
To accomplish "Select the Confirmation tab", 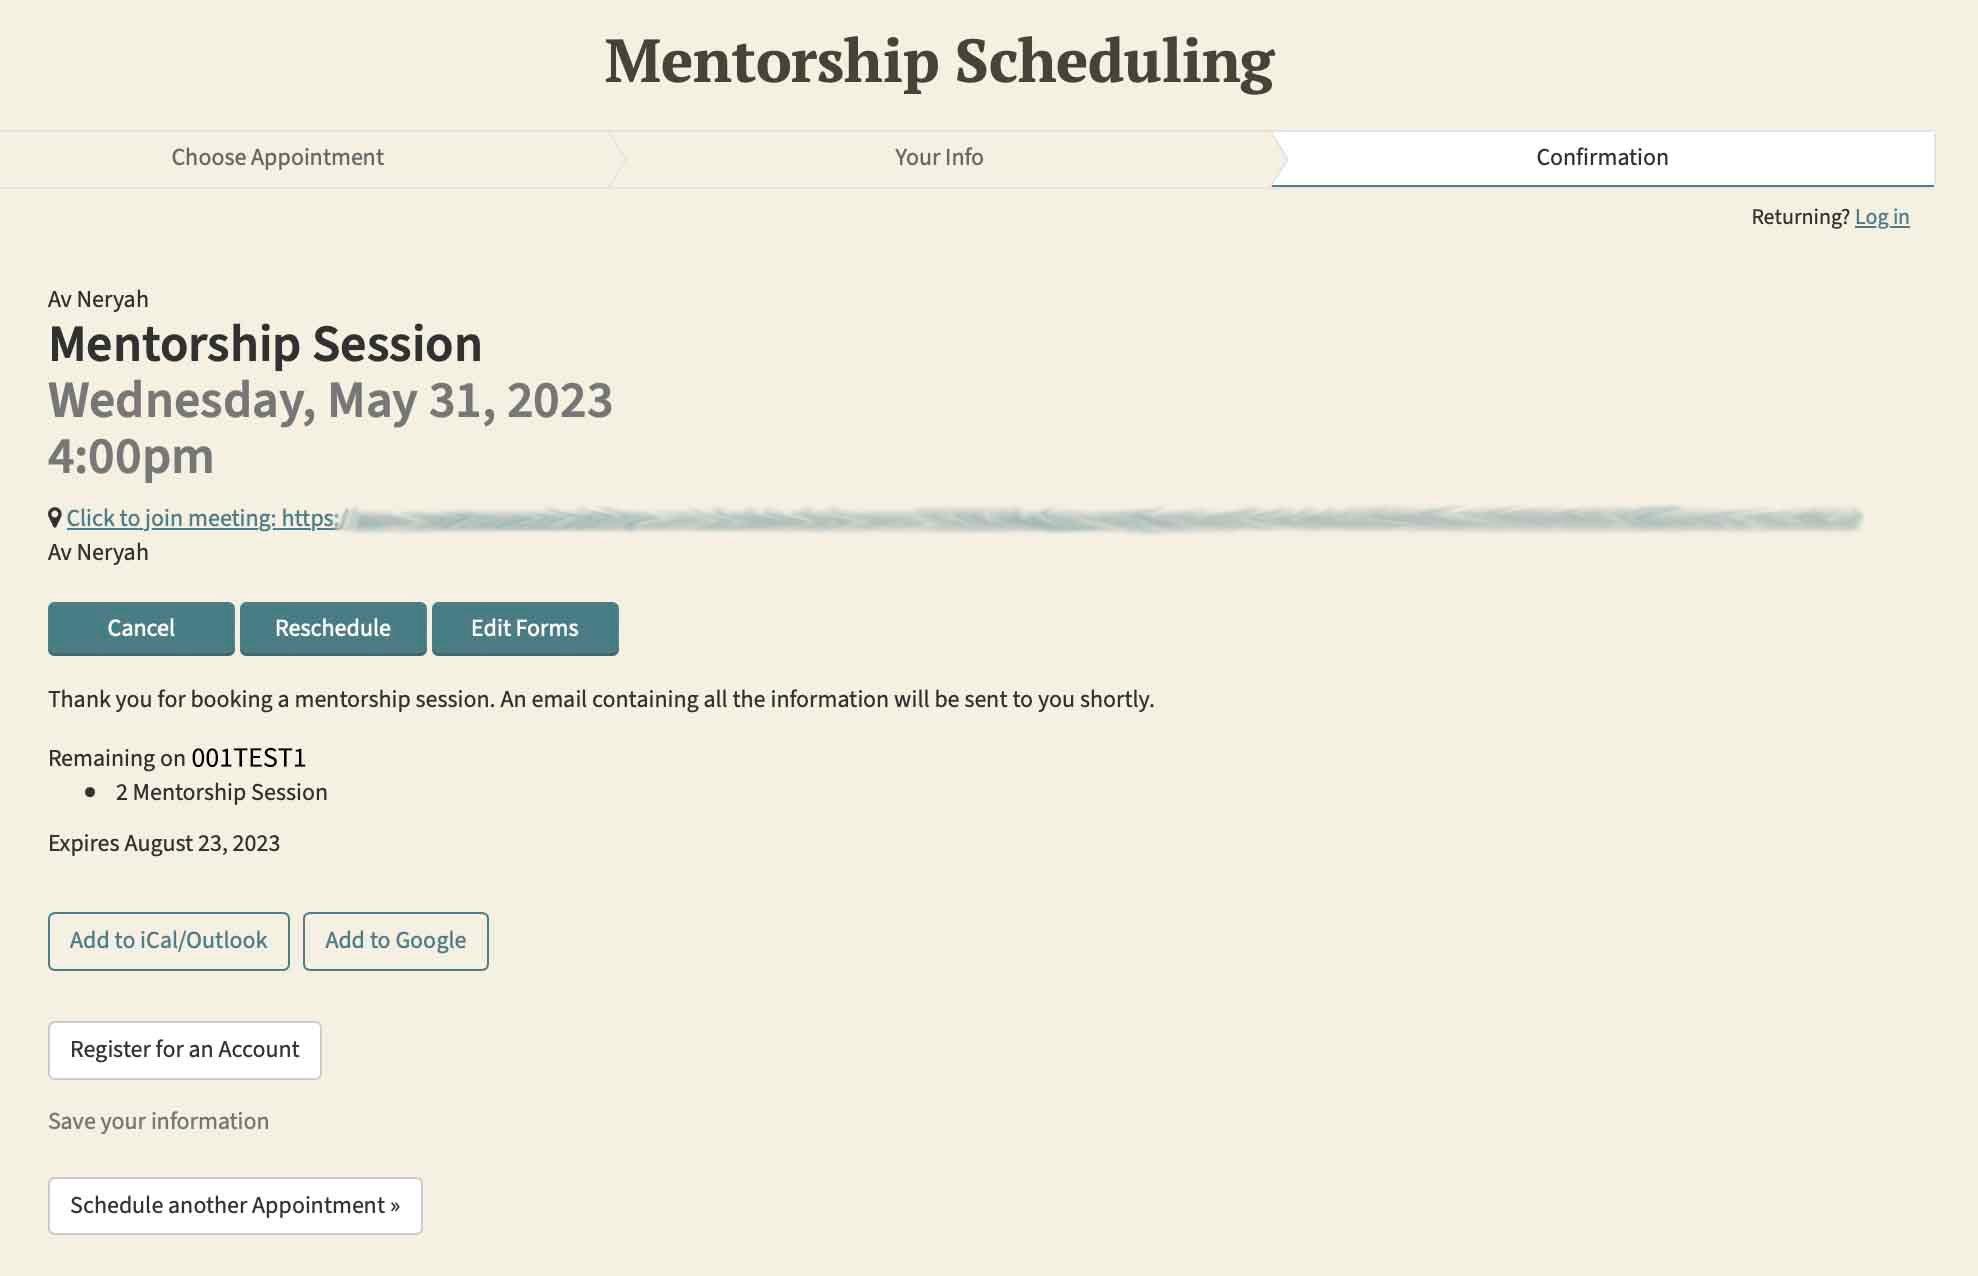I will [1600, 157].
